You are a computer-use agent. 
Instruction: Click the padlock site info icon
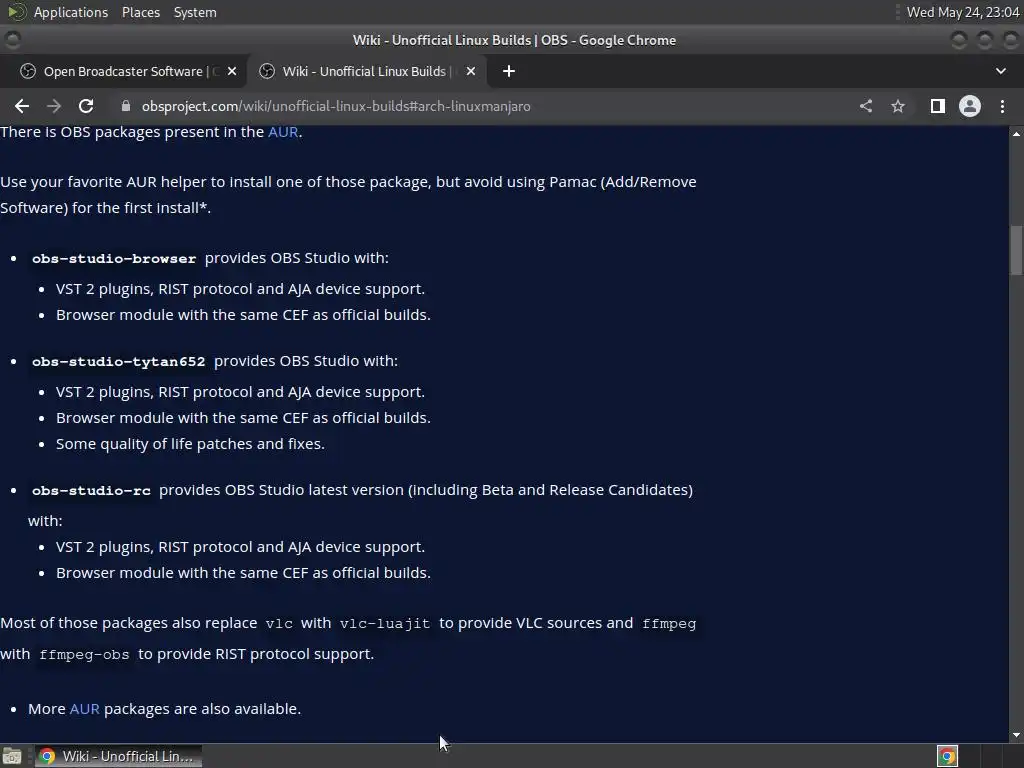pos(126,106)
